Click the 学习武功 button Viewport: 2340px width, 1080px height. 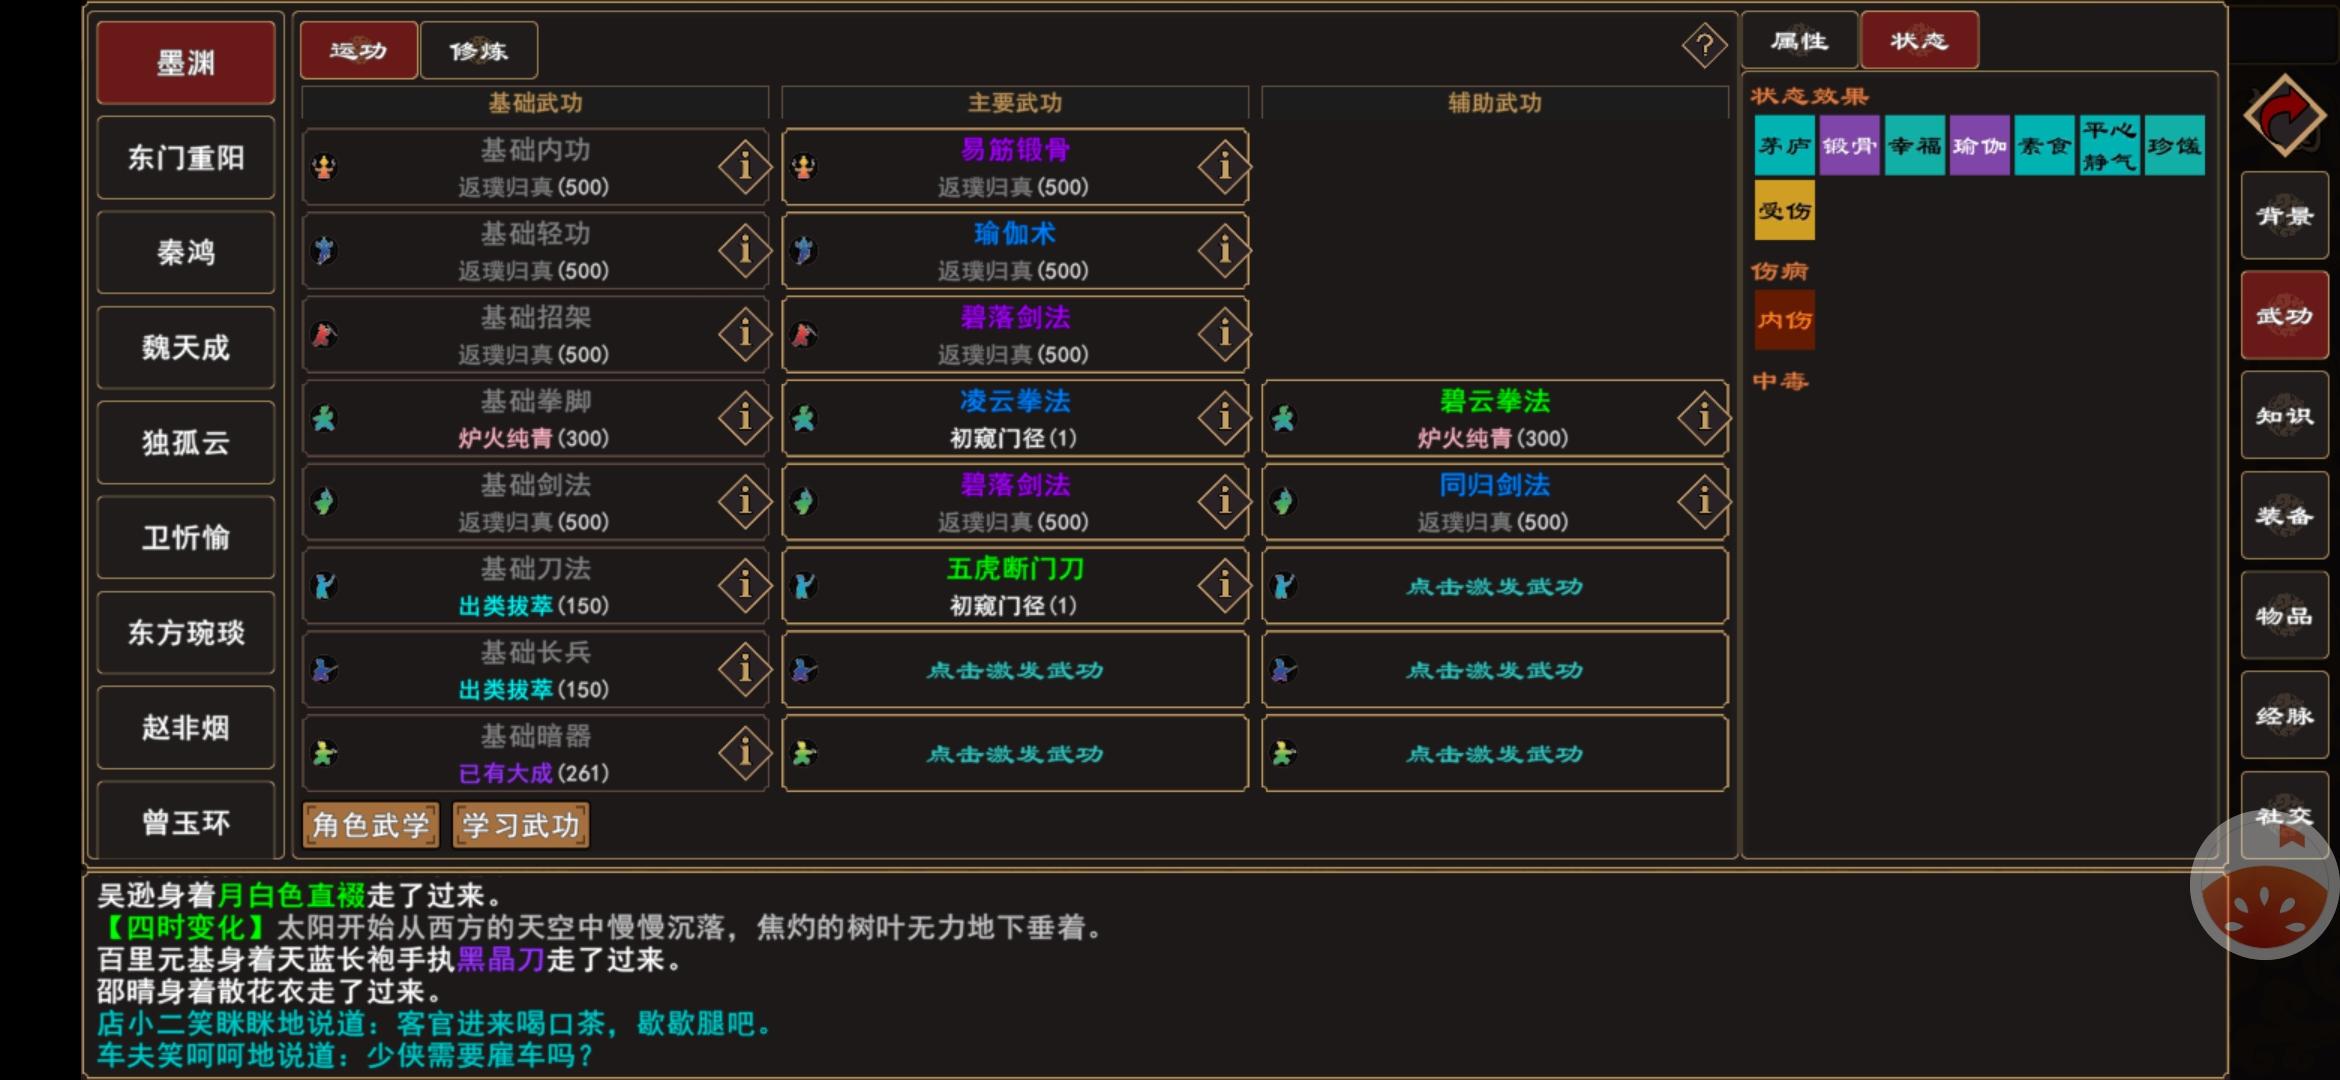pos(521,826)
